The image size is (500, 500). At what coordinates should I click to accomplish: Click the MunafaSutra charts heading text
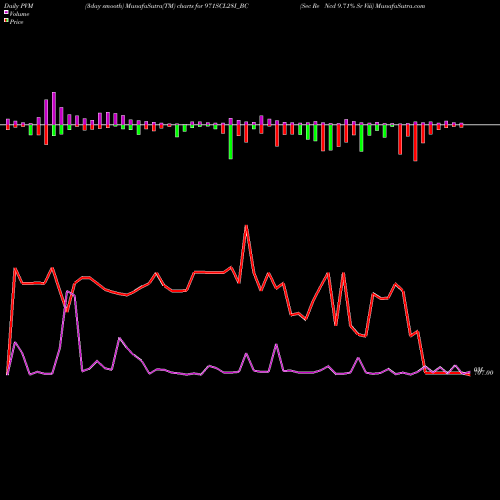tap(167, 6)
